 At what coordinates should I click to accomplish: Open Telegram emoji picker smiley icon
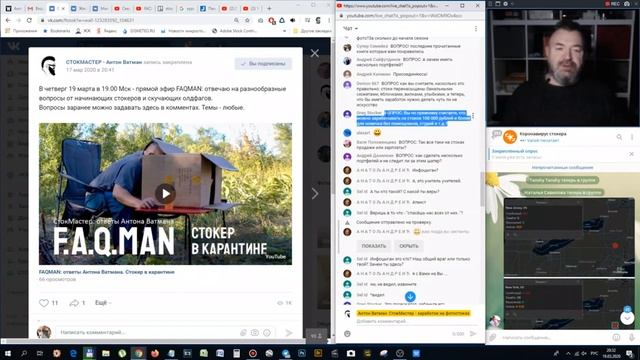pos(616,338)
